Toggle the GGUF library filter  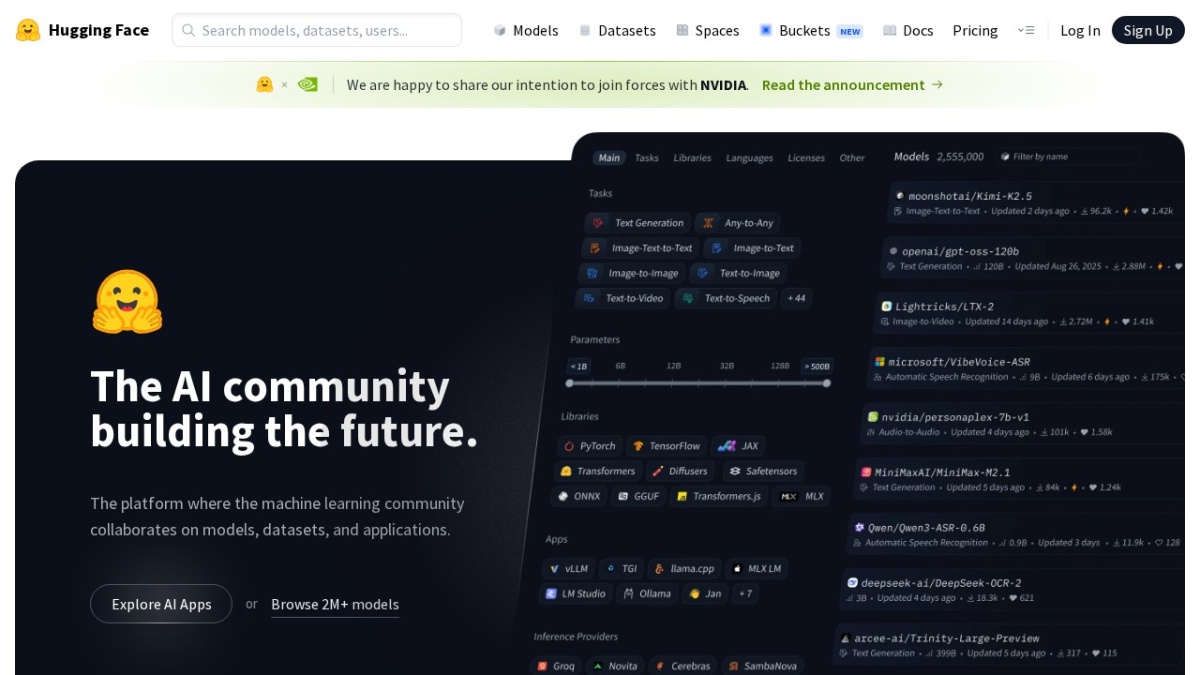[x=638, y=496]
